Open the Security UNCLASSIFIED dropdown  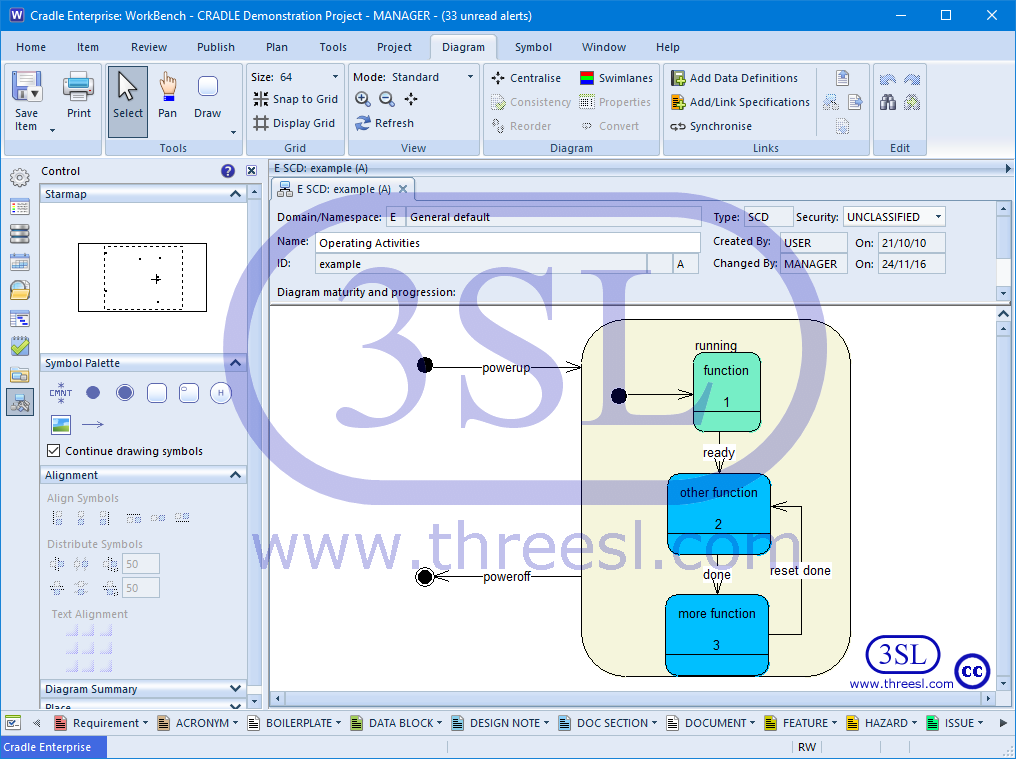938,216
